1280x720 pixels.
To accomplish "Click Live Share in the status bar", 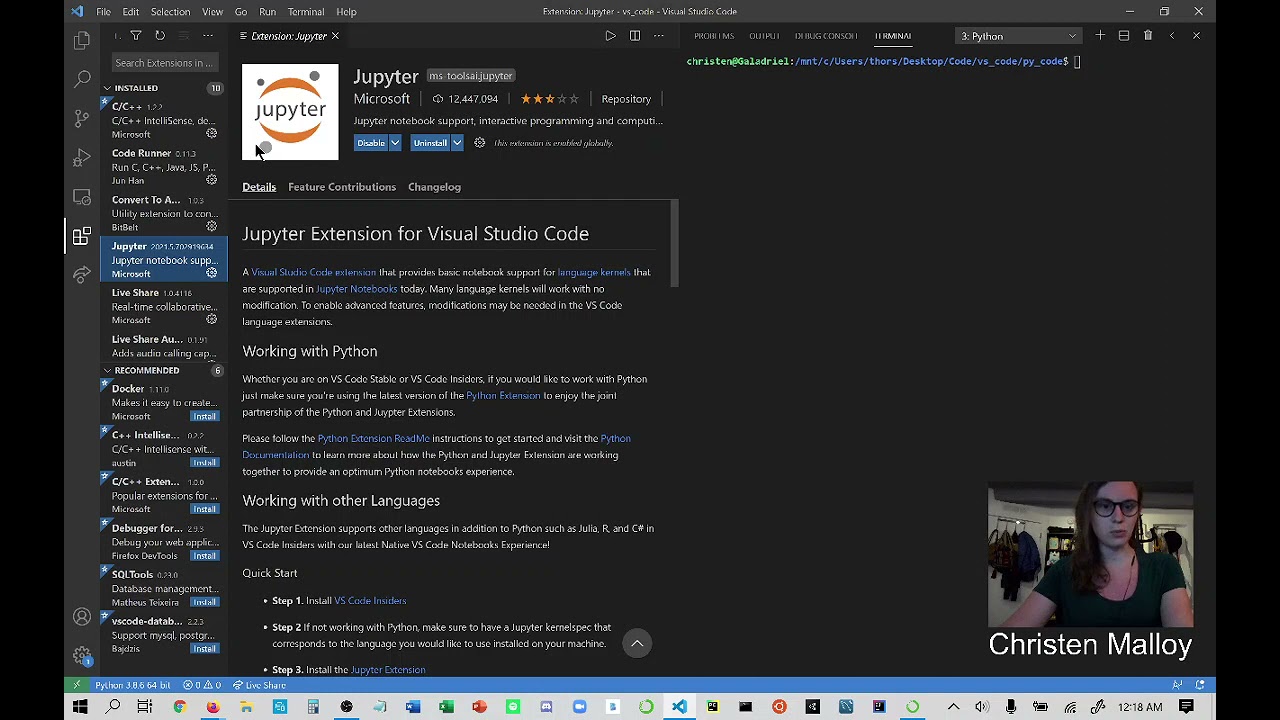I will (259, 685).
